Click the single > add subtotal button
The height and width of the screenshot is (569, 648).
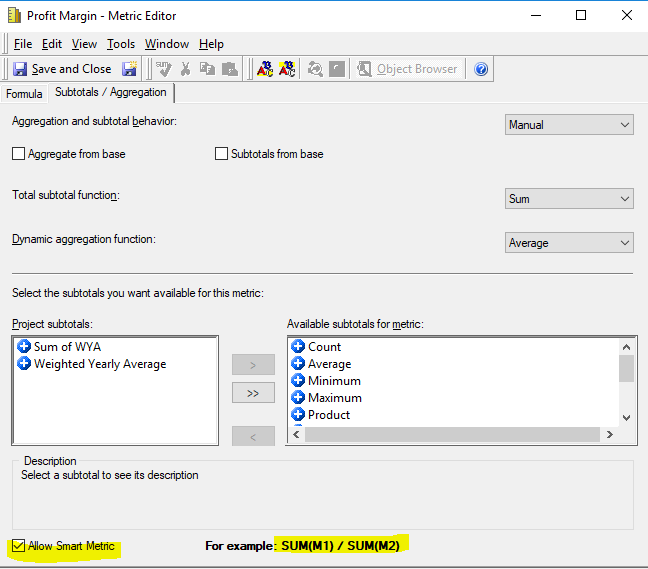pos(253,364)
